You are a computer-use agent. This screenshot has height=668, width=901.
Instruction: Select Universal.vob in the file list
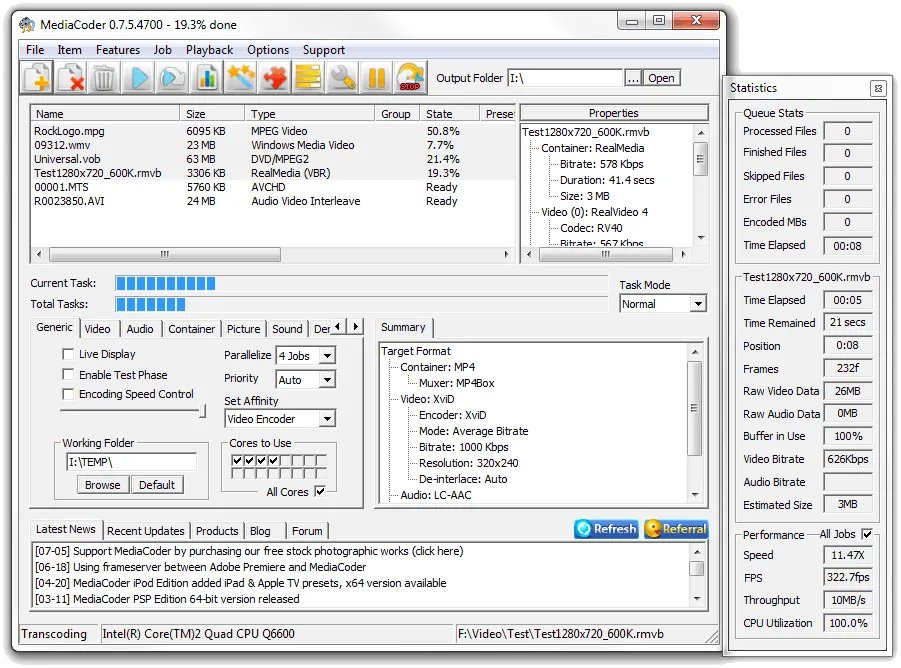[69, 159]
